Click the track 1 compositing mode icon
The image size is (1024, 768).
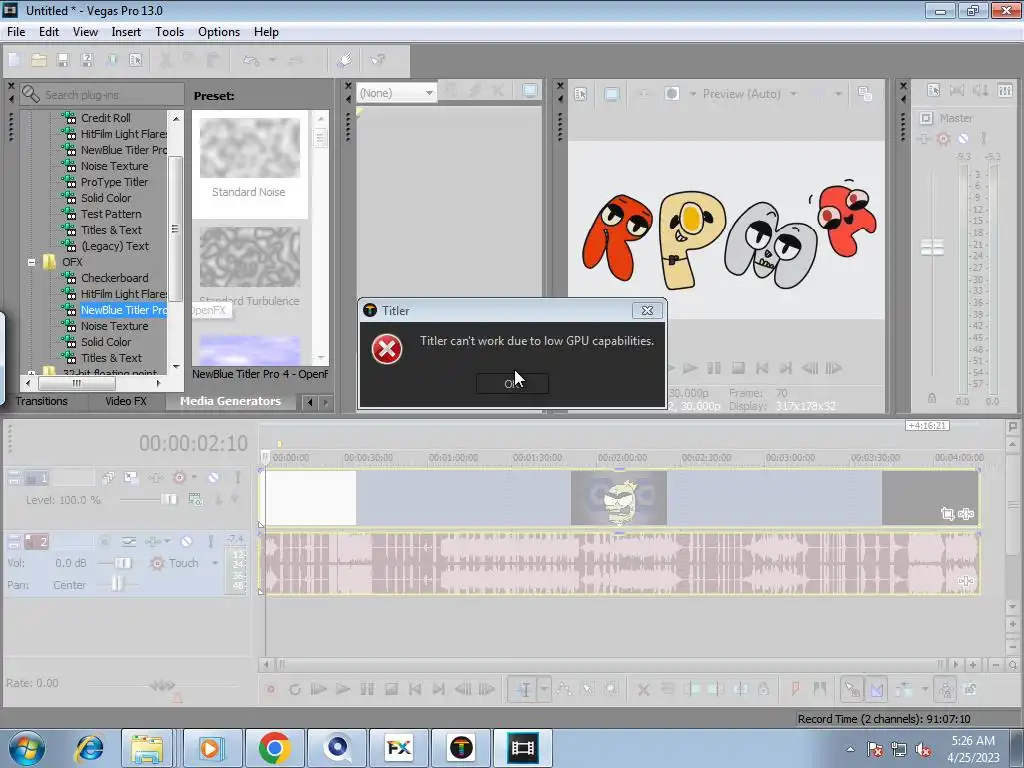[195, 500]
